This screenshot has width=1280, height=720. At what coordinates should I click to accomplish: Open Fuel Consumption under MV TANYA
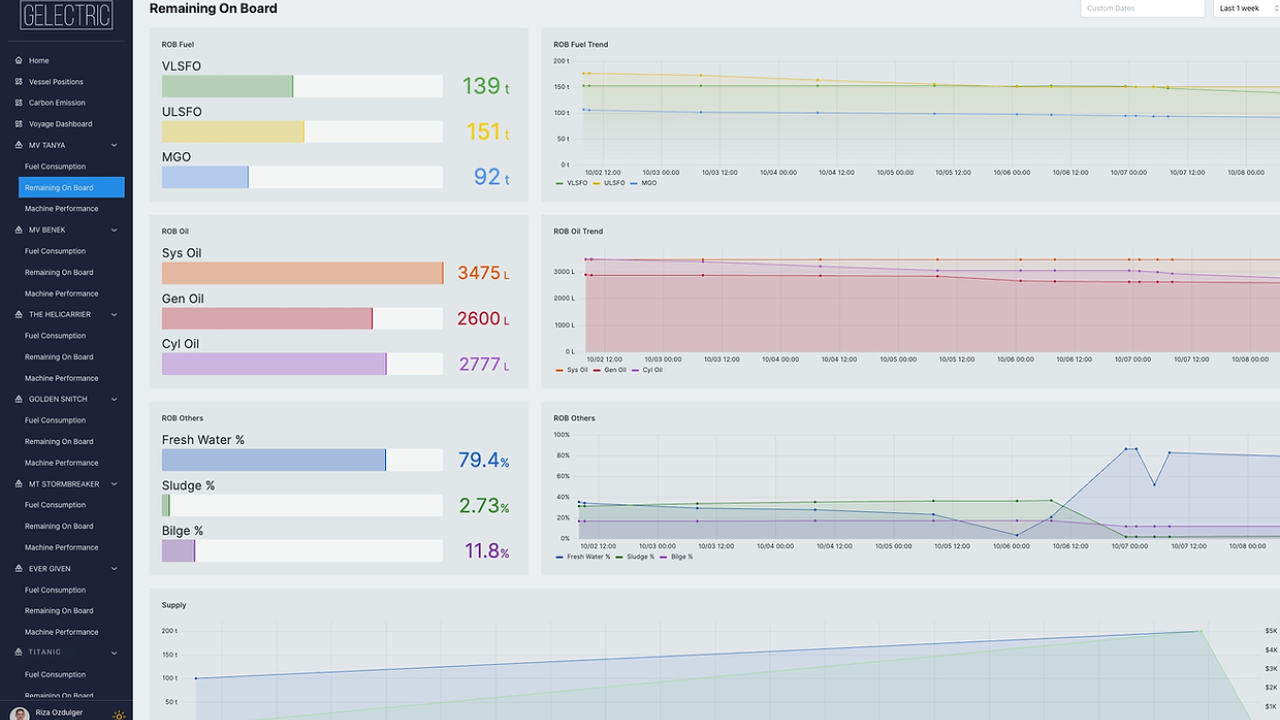(55, 167)
